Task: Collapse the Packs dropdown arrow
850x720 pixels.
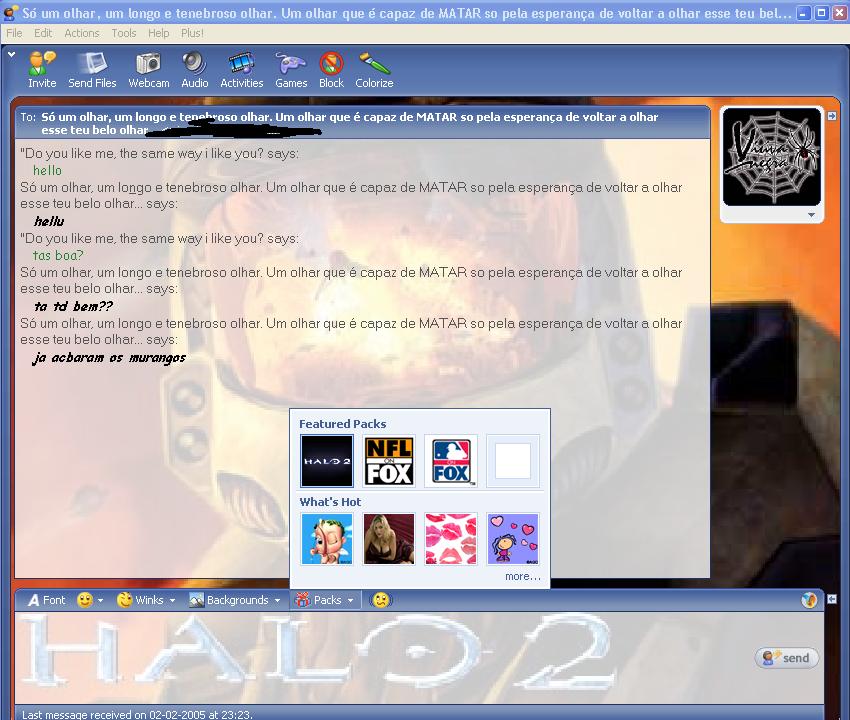Action: [x=350, y=601]
